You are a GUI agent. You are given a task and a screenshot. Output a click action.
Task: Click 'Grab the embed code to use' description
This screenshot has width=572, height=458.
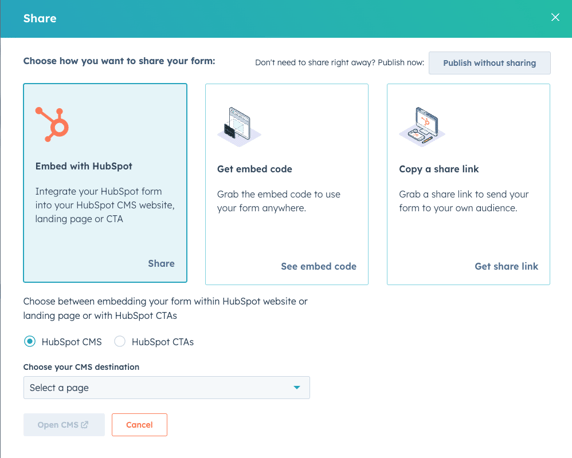click(279, 201)
